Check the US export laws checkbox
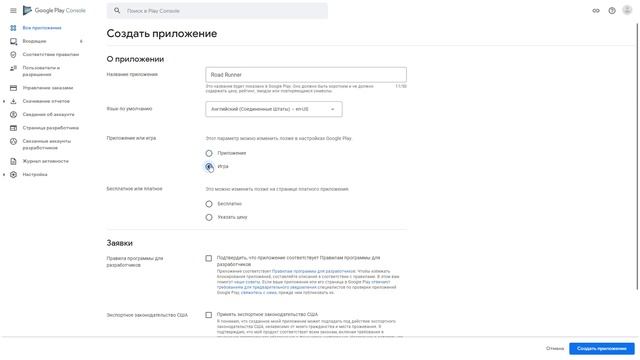This screenshot has height=360, width=640. 209,315
